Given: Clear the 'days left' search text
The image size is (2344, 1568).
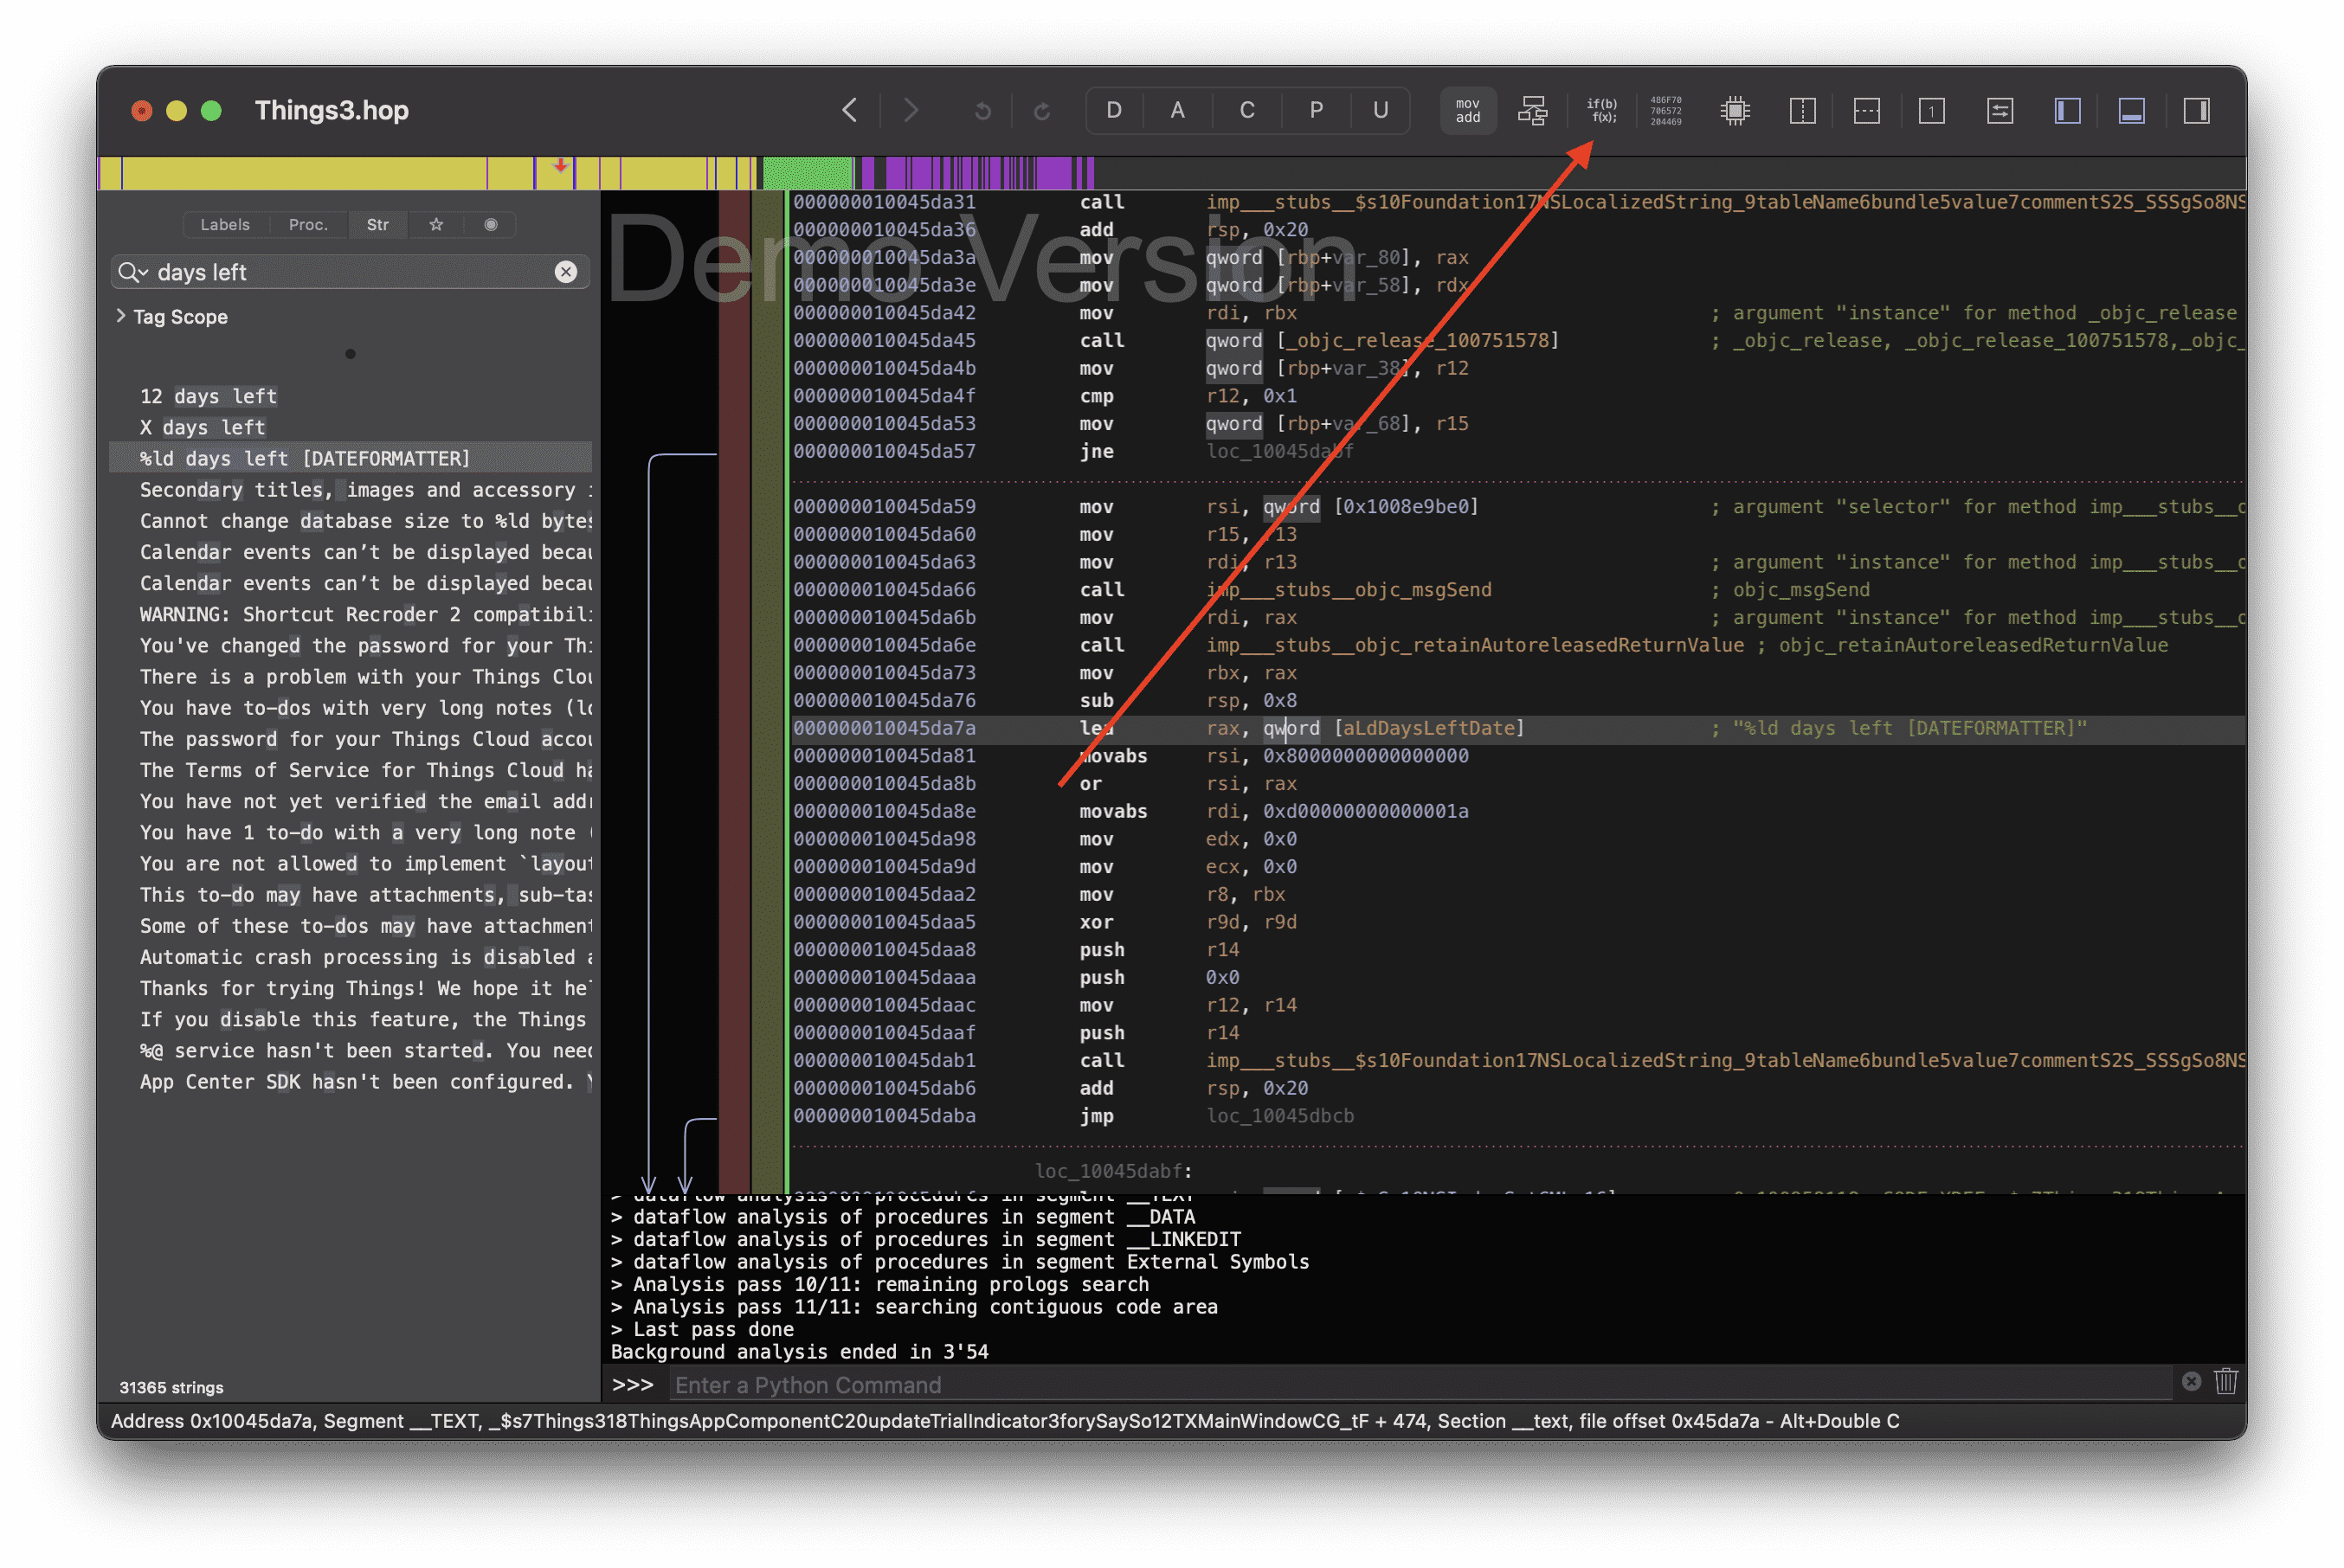Looking at the screenshot, I should click(x=566, y=272).
